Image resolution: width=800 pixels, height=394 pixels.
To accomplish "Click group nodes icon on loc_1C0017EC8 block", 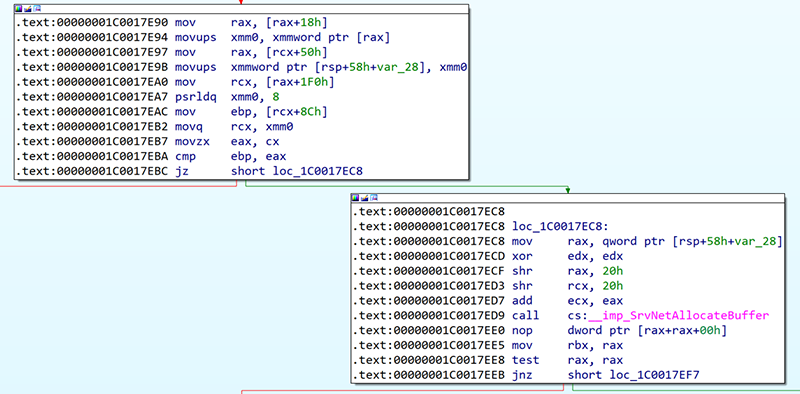I will point(374,198).
